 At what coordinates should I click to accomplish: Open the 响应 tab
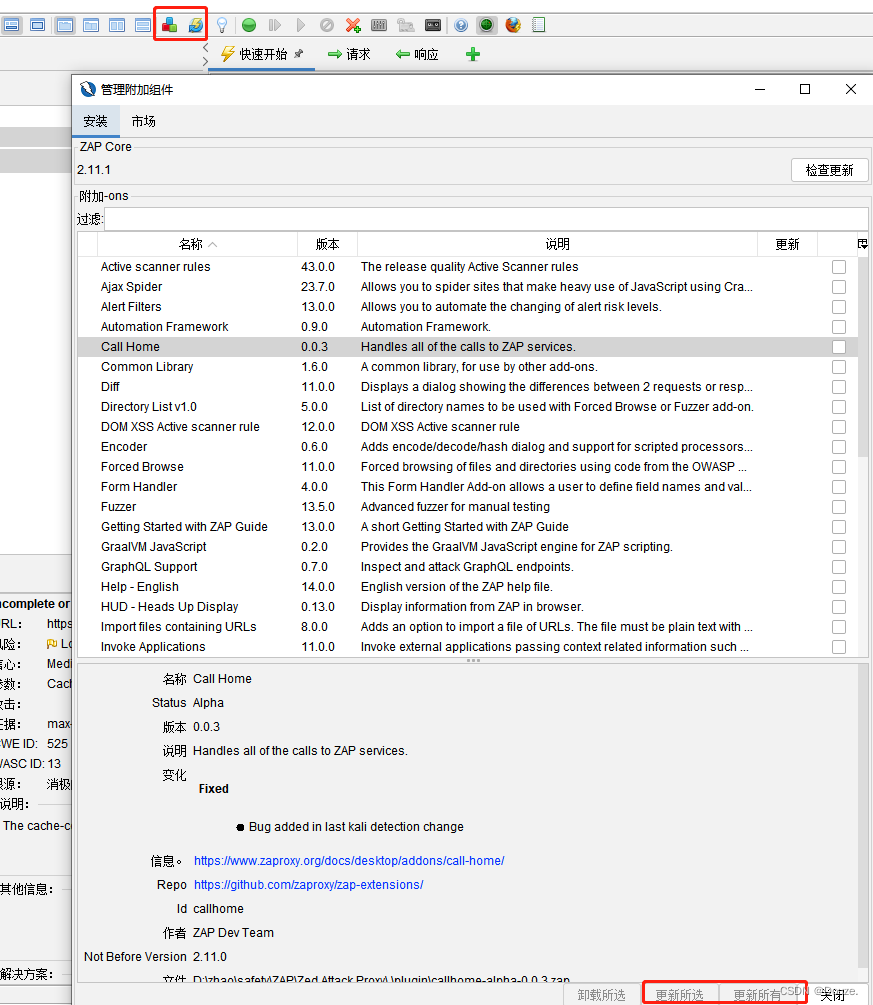point(417,54)
